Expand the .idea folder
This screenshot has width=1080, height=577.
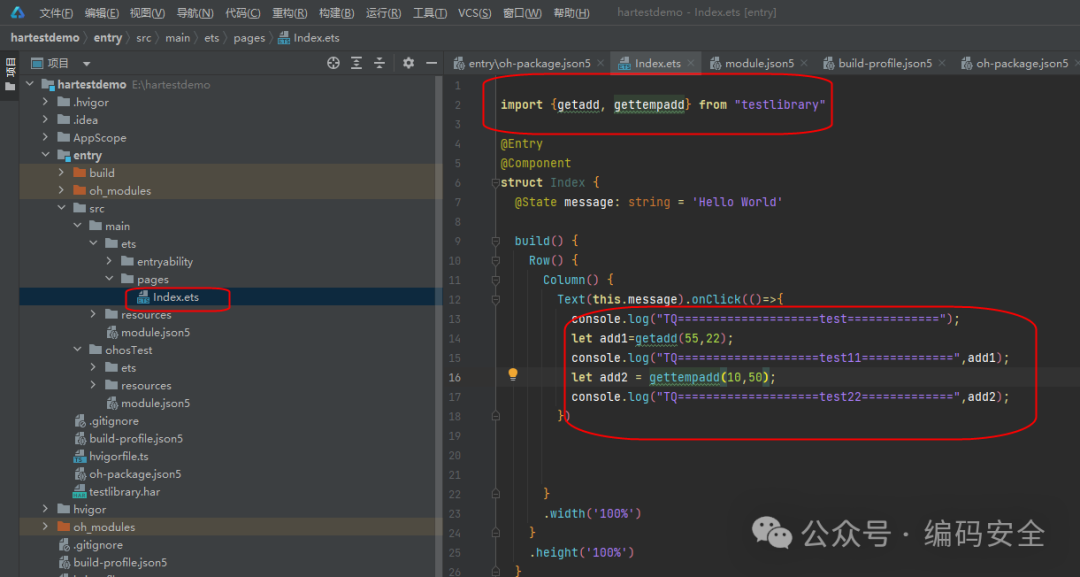(x=45, y=120)
